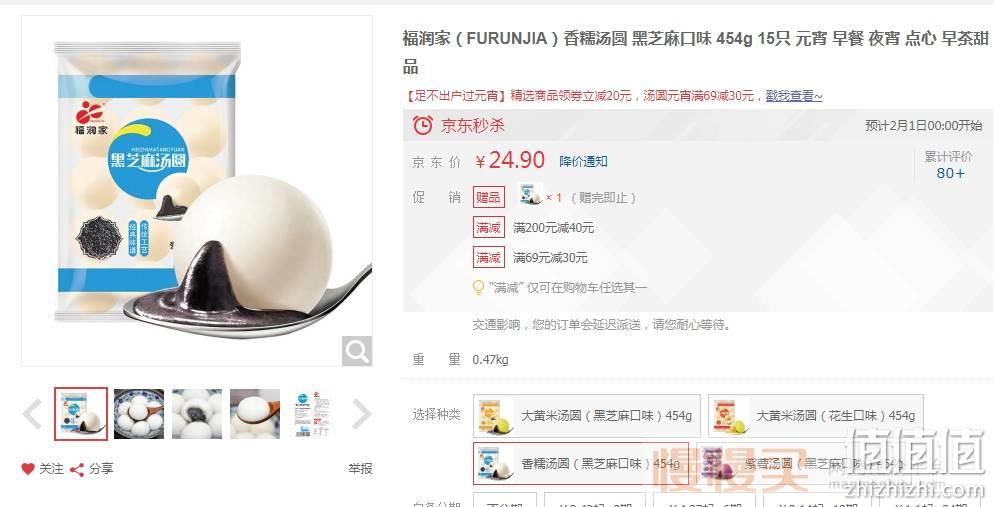Click the lightbulb tip icon beside 满减 note
Screen dimensions: 994x507
(x=479, y=288)
